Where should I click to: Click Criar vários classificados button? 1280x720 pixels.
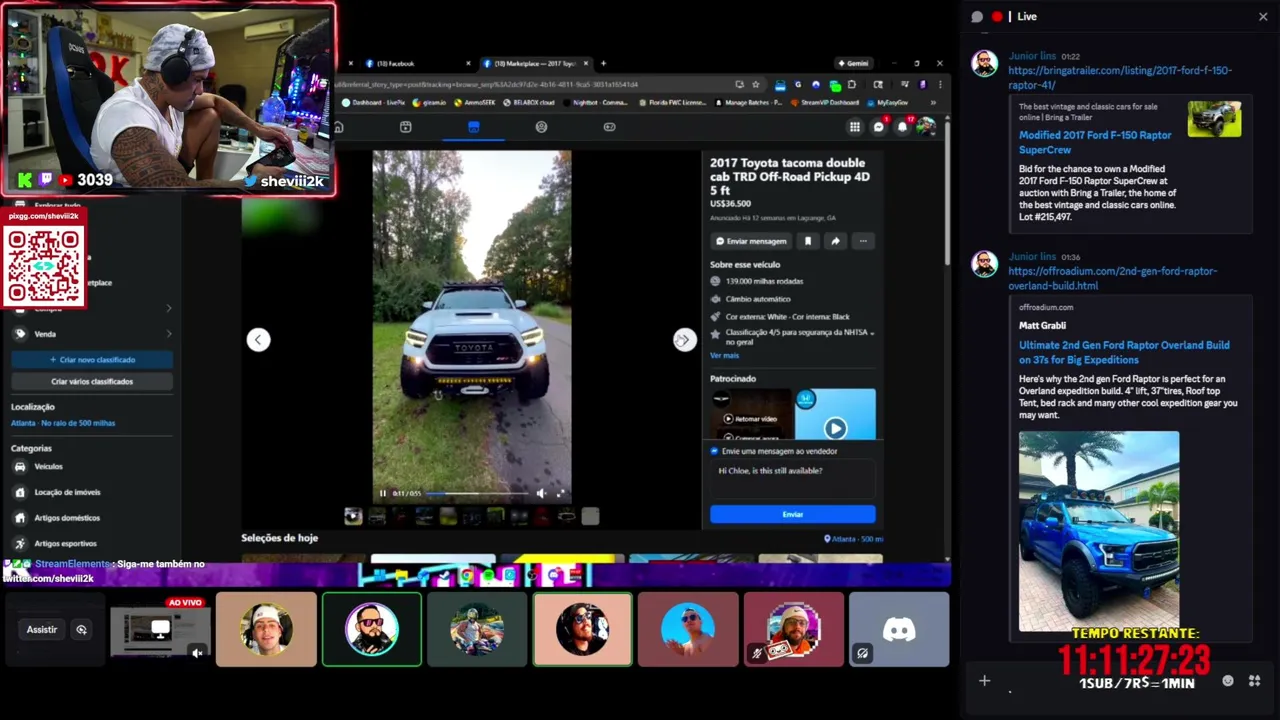pyautogui.click(x=92, y=381)
